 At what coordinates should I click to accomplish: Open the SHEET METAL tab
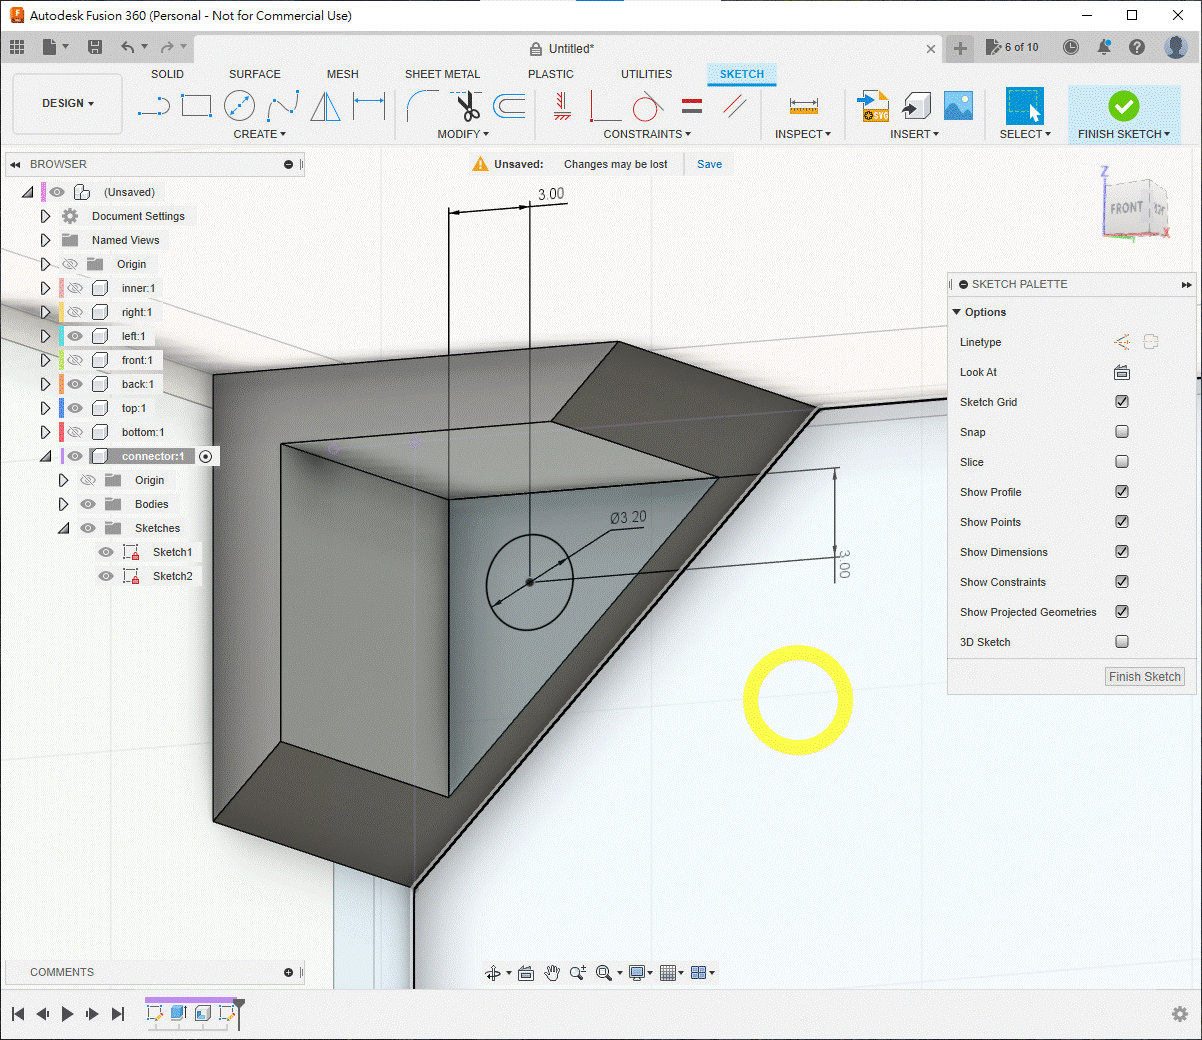[x=442, y=74]
